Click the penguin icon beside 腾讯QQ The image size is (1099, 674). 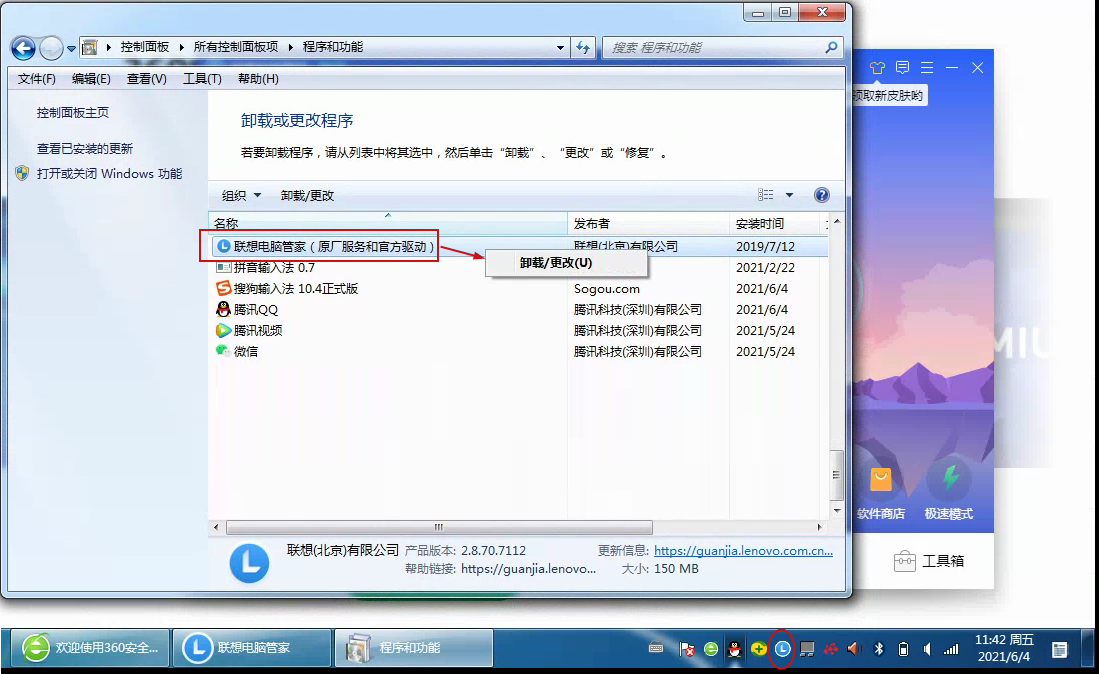[223, 309]
